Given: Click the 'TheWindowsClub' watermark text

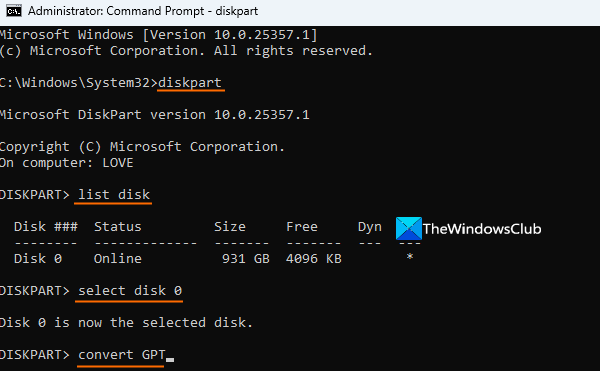Looking at the screenshot, I should (x=482, y=229).
